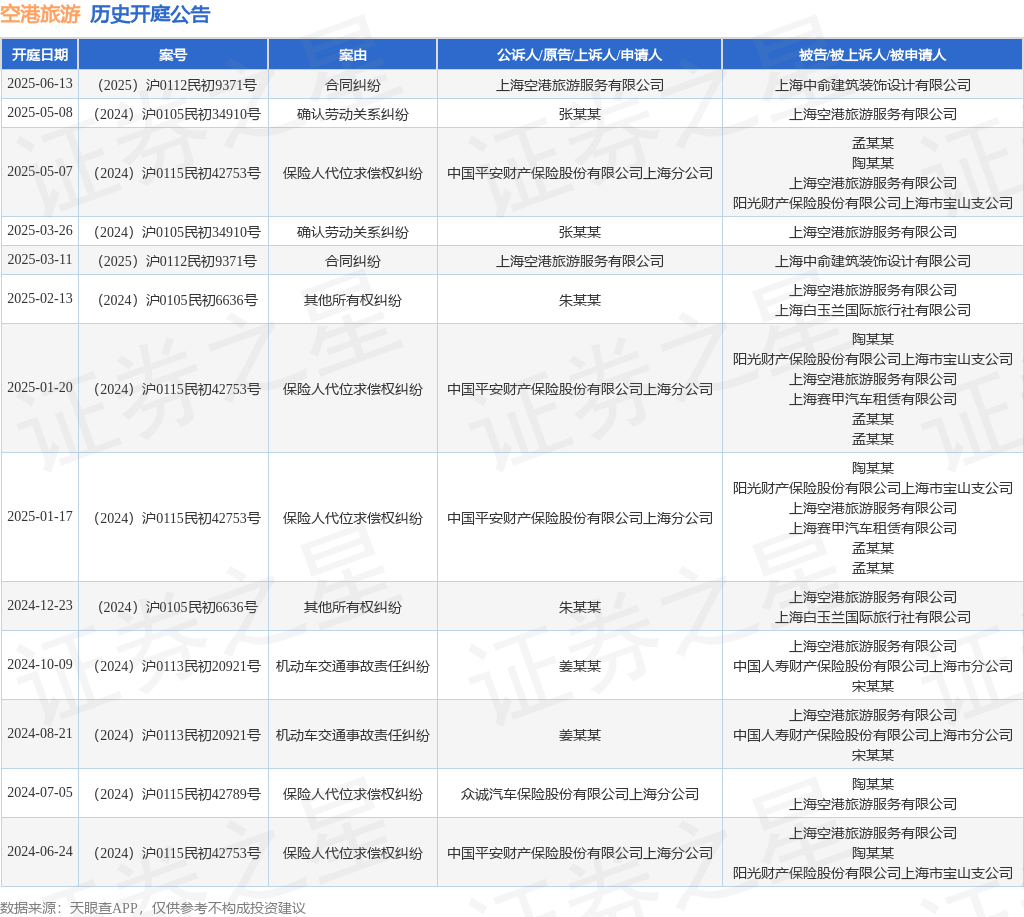Image resolution: width=1024 pixels, height=917 pixels.
Task: Click date cell 2025-03-26
Action: 40,231
